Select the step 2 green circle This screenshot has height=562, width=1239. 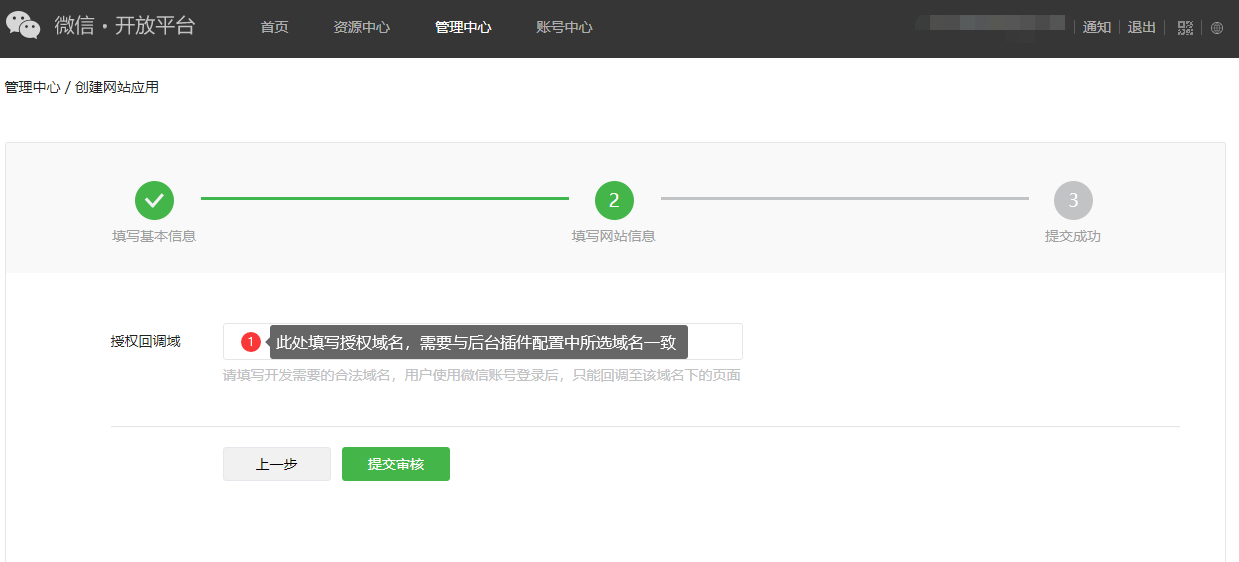[x=614, y=200]
